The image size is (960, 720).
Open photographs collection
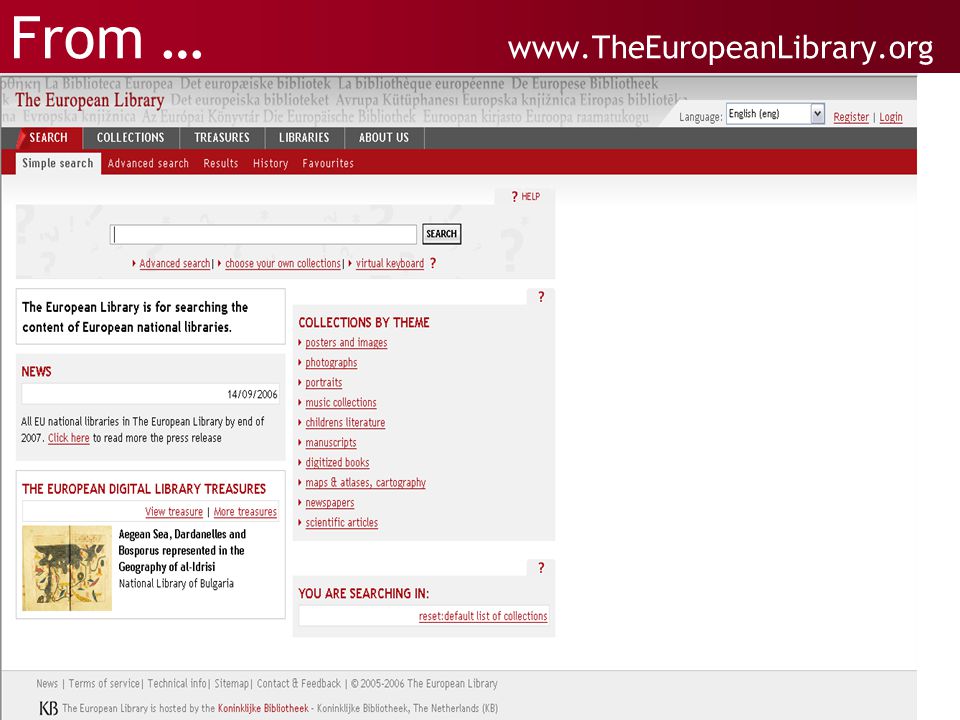[x=331, y=362]
